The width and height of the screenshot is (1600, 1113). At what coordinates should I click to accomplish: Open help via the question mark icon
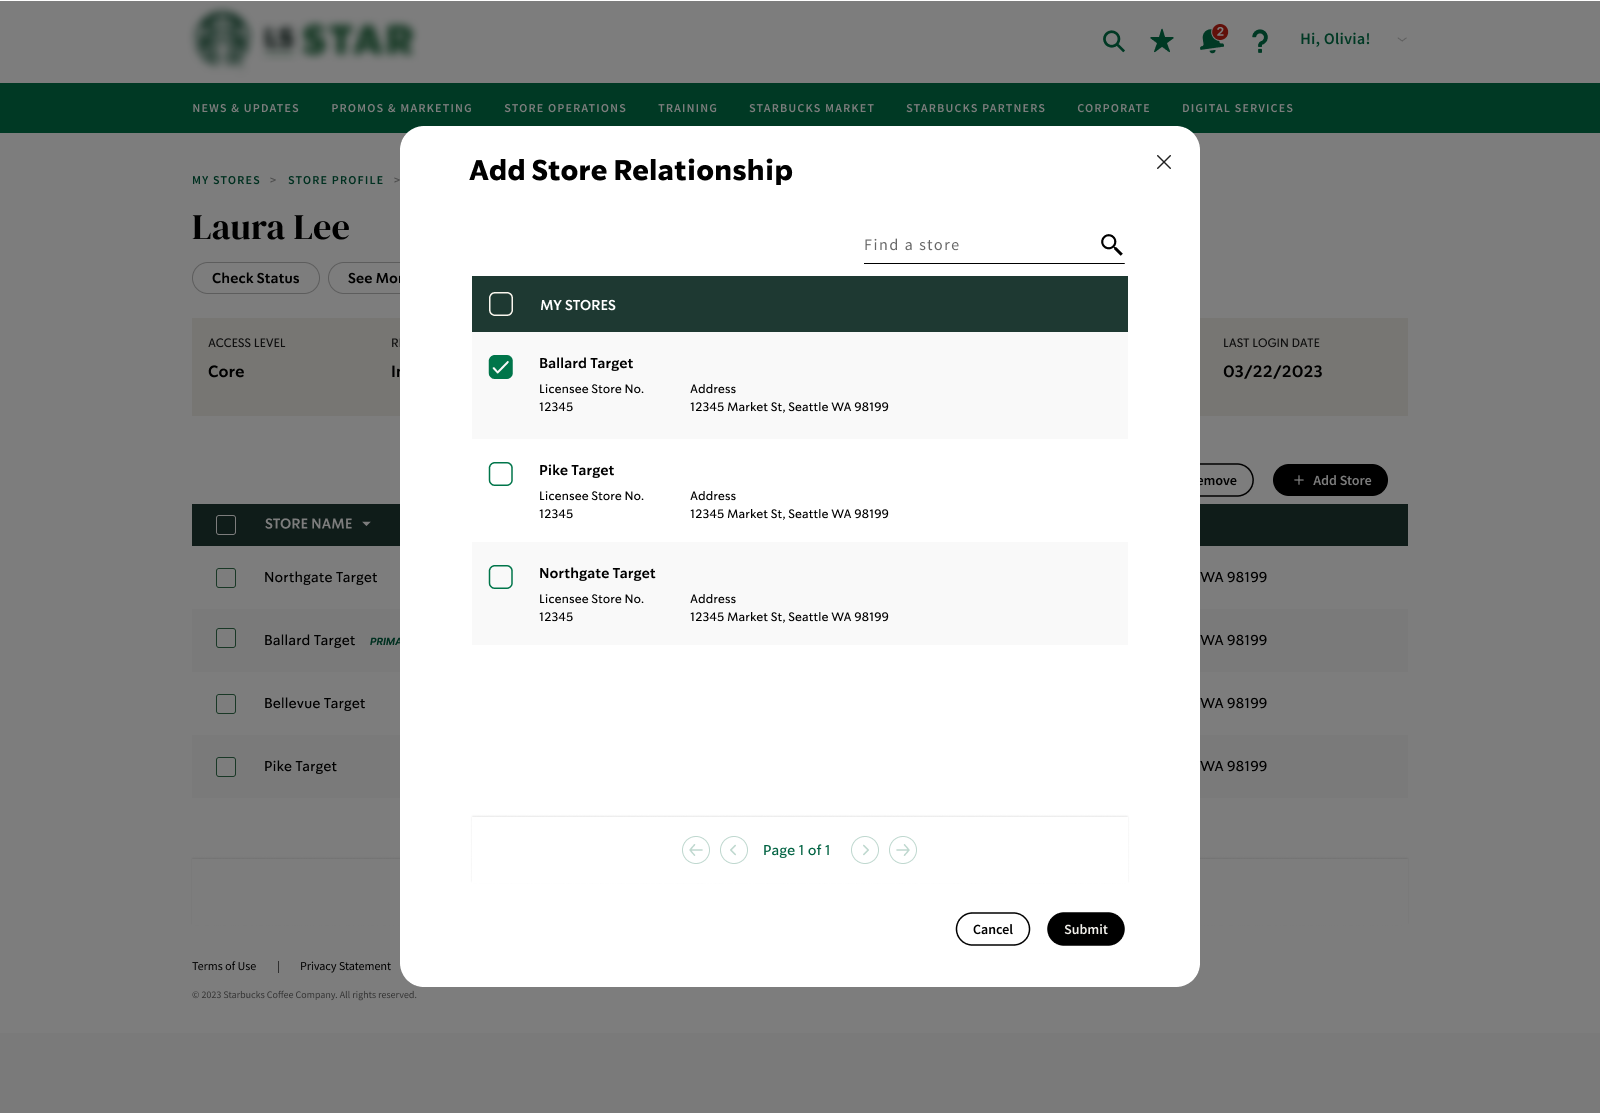pyautogui.click(x=1260, y=41)
